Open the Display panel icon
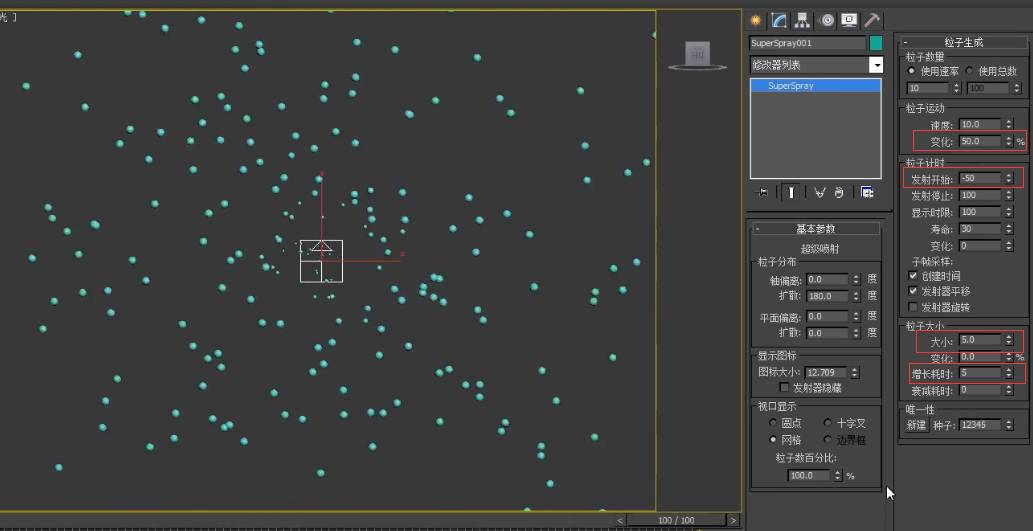The height and width of the screenshot is (531, 1033). point(849,20)
